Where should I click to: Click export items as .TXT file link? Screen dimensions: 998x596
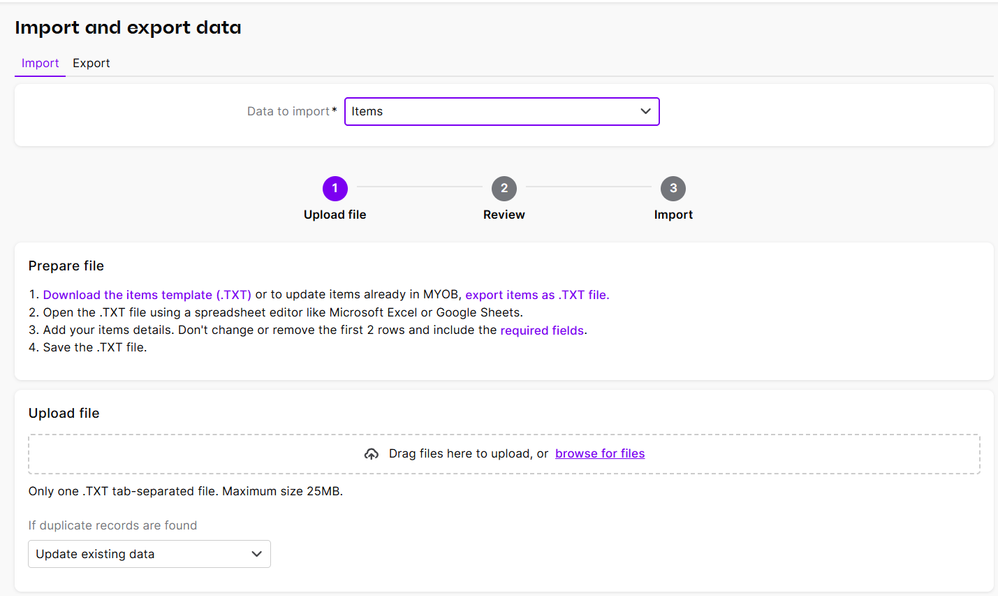[537, 295]
